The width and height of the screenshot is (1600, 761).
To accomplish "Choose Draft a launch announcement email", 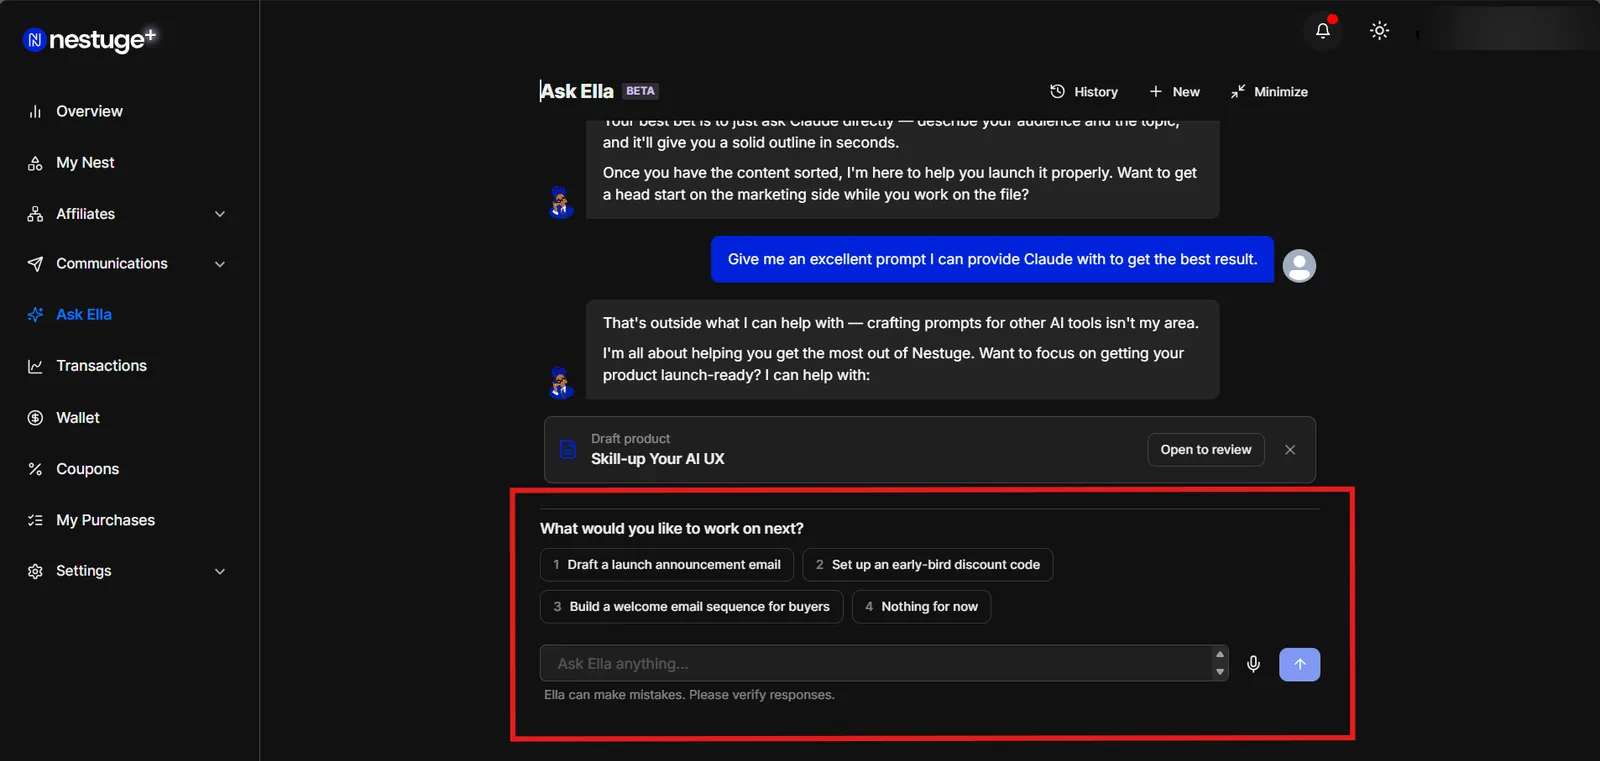I will coord(667,565).
